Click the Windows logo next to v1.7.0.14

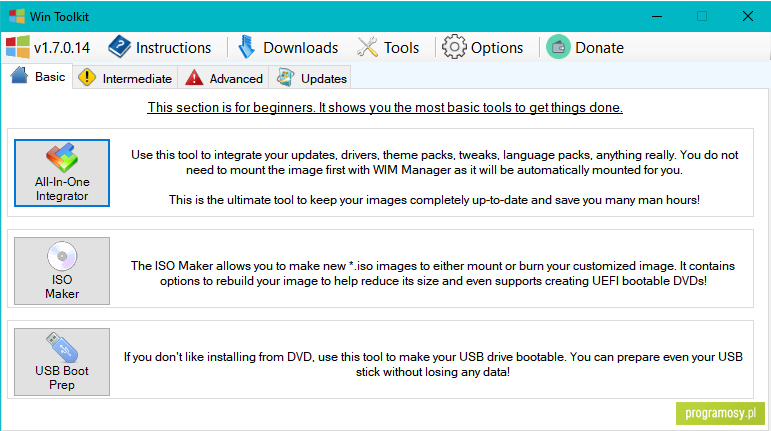coord(18,47)
